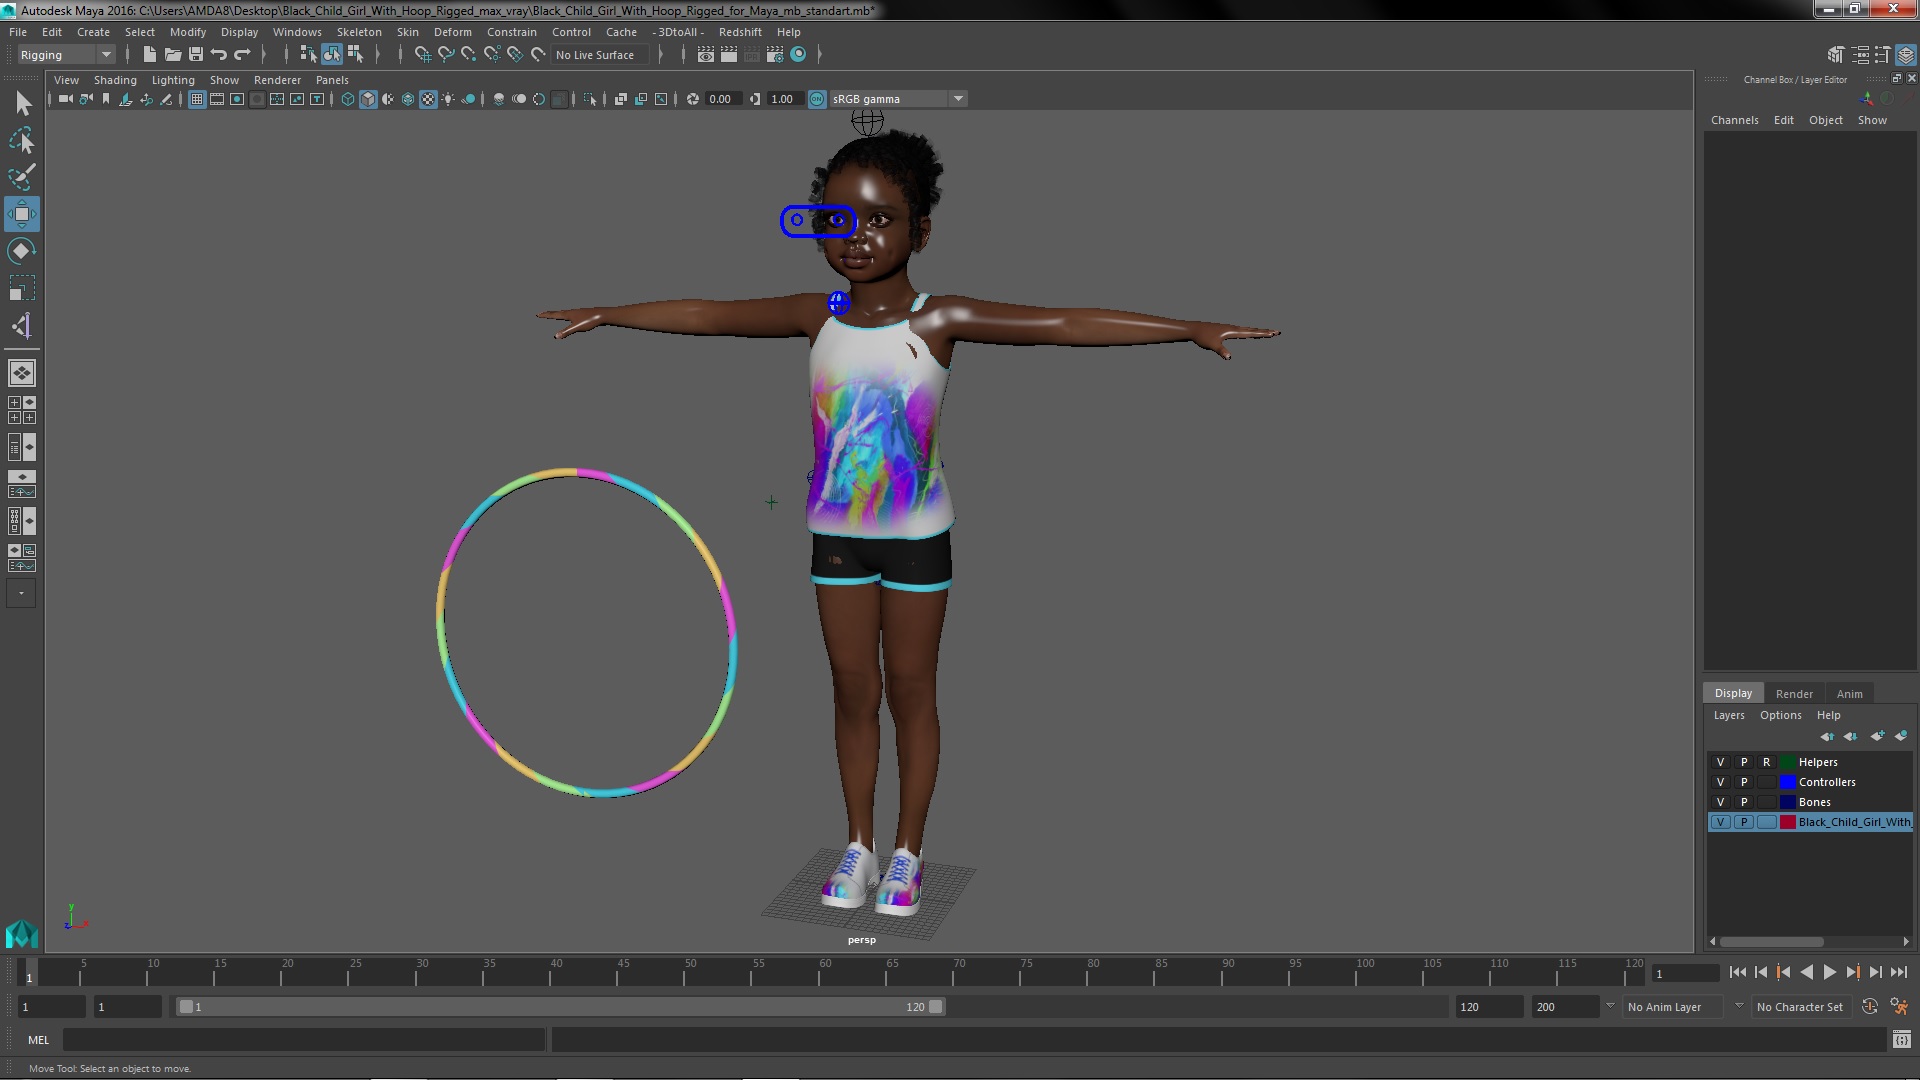Create layer from selected objects icon
Image resolution: width=1920 pixels, height=1080 pixels.
tap(1901, 736)
